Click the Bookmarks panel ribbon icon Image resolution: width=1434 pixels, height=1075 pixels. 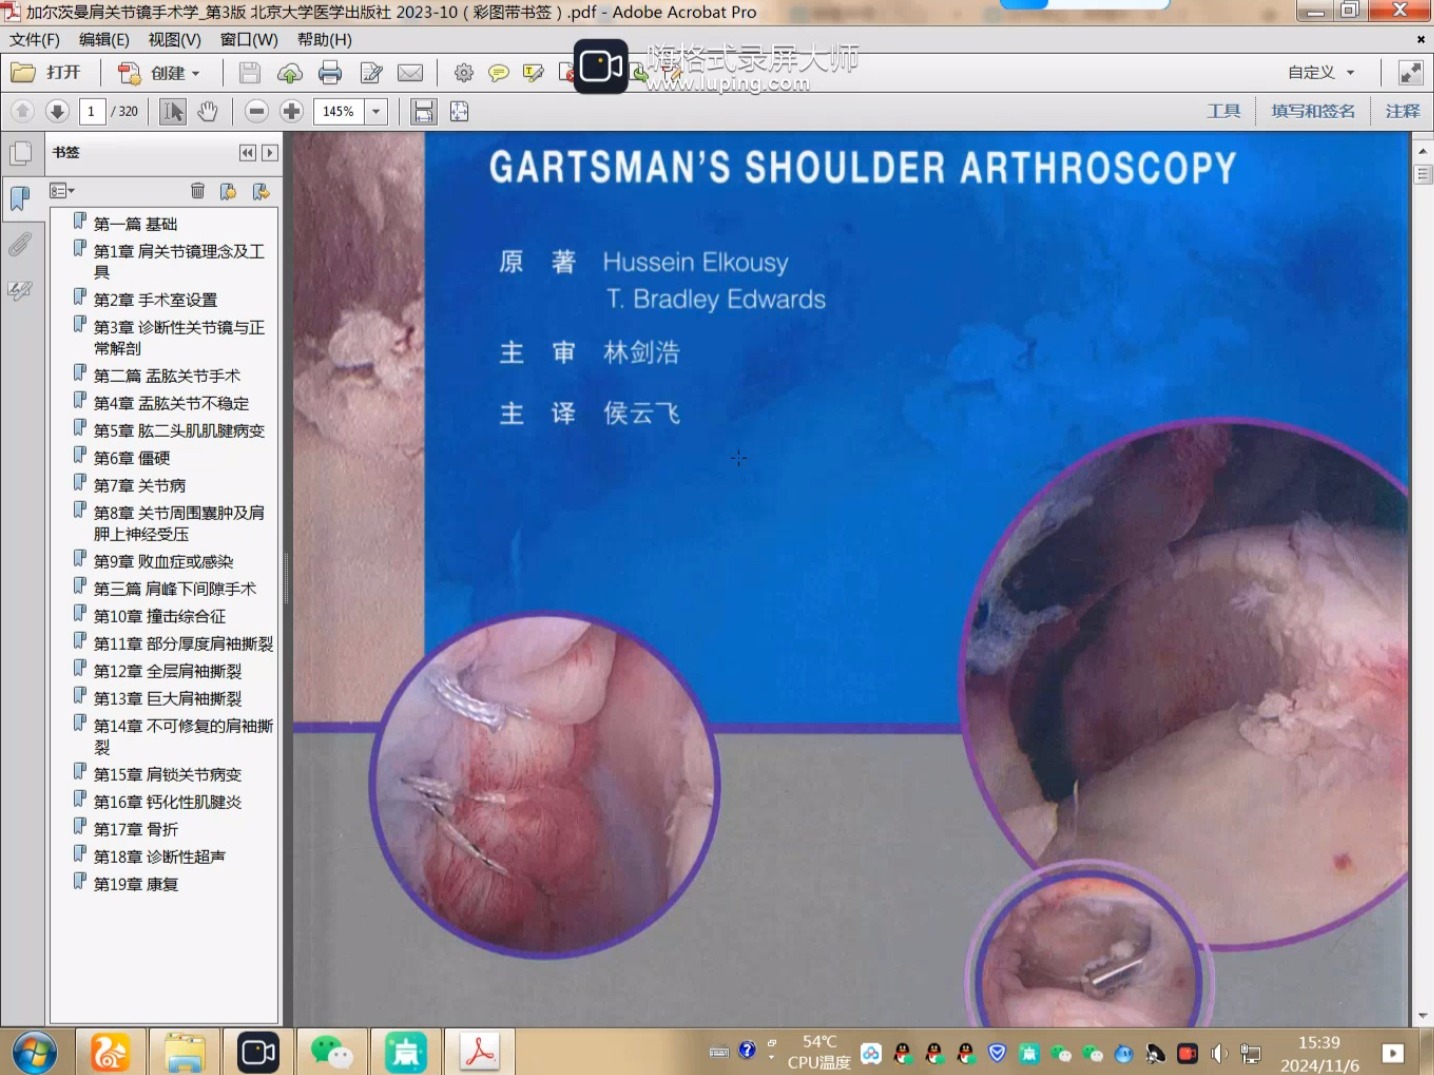point(20,198)
